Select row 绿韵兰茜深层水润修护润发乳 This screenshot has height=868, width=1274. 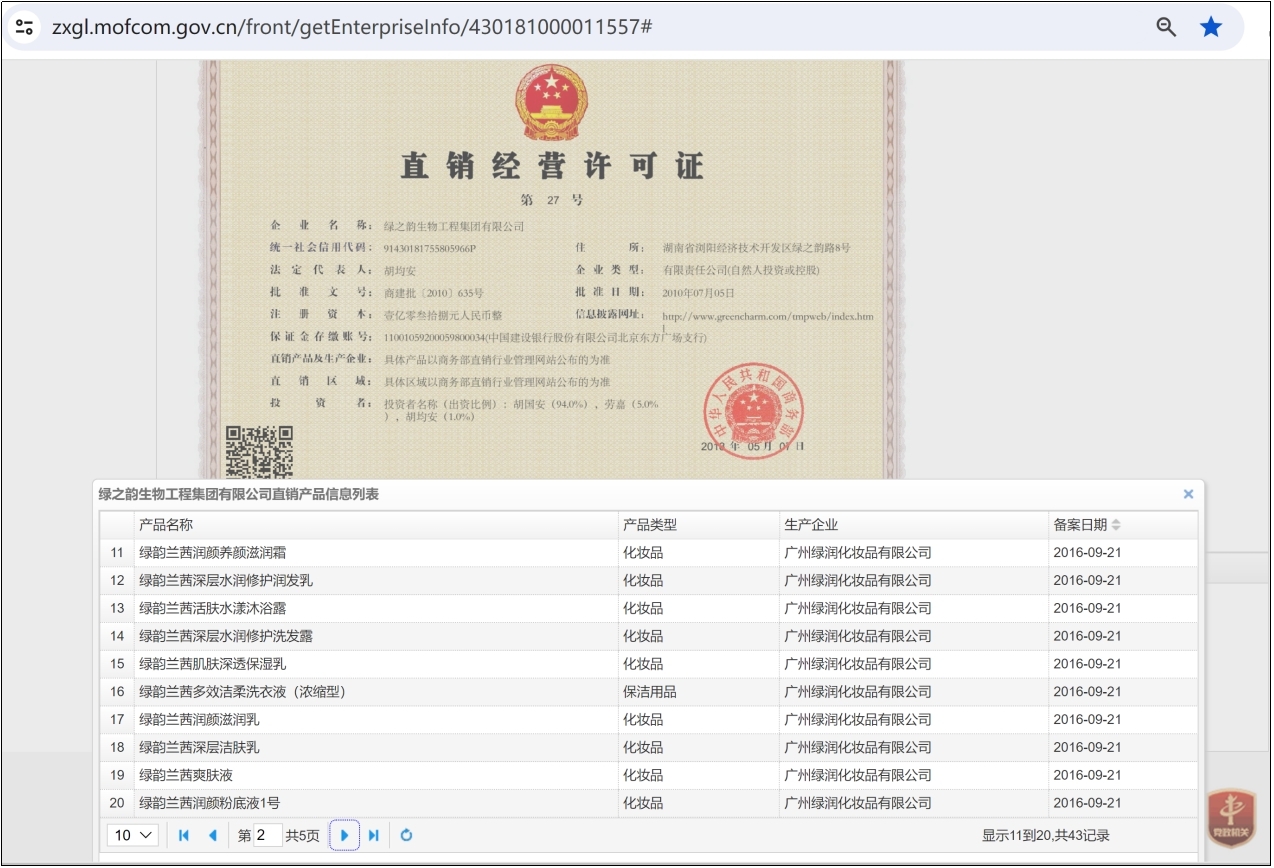point(649,580)
